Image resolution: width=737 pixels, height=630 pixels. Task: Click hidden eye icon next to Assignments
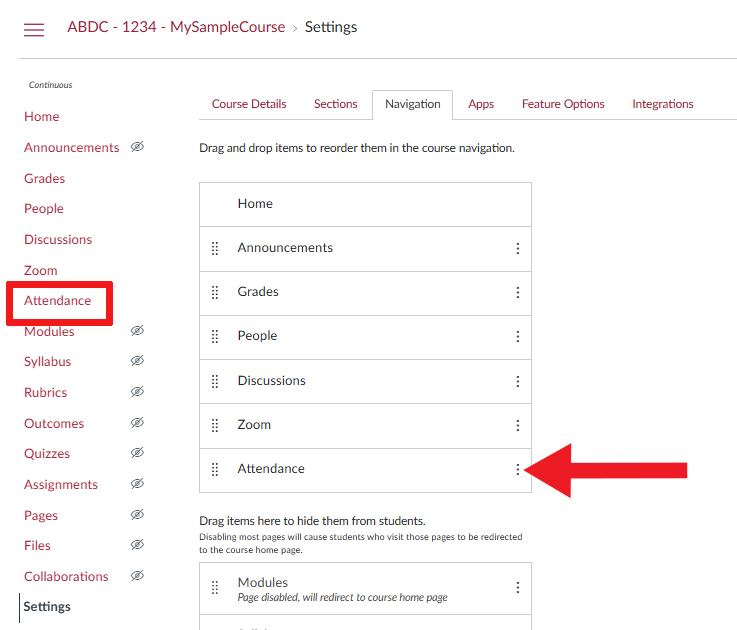pos(137,484)
